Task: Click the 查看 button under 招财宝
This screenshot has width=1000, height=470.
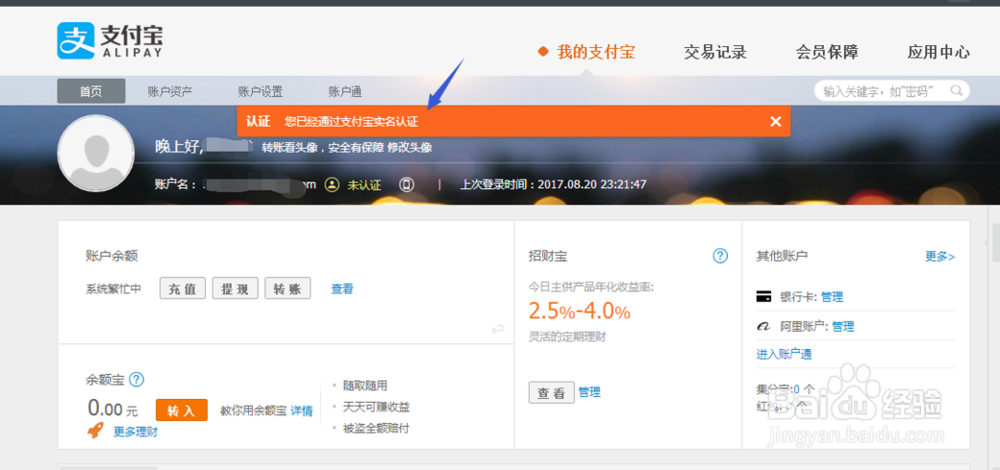Action: pyautogui.click(x=552, y=392)
